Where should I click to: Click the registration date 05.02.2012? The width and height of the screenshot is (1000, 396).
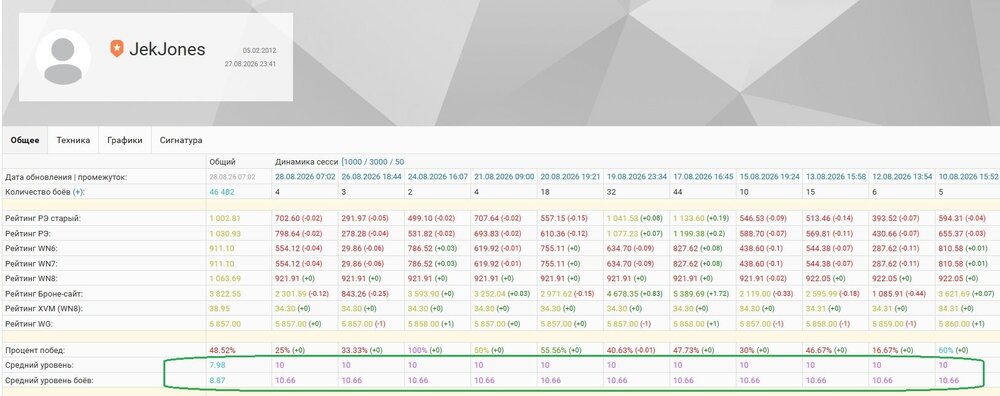click(x=260, y=50)
